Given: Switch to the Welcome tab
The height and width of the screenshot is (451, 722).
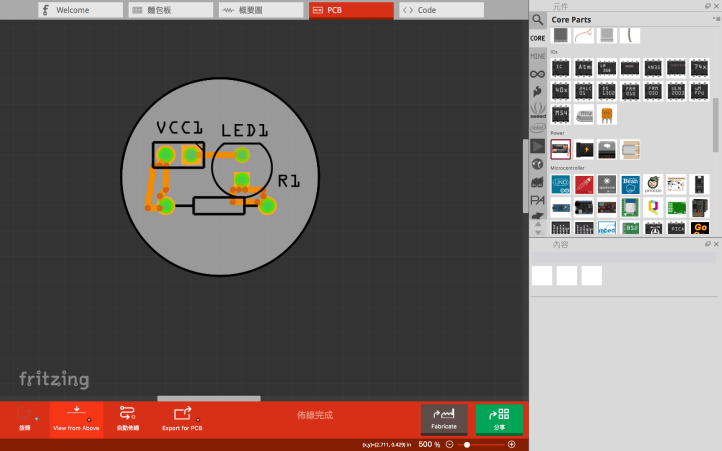Looking at the screenshot, I should (80, 10).
